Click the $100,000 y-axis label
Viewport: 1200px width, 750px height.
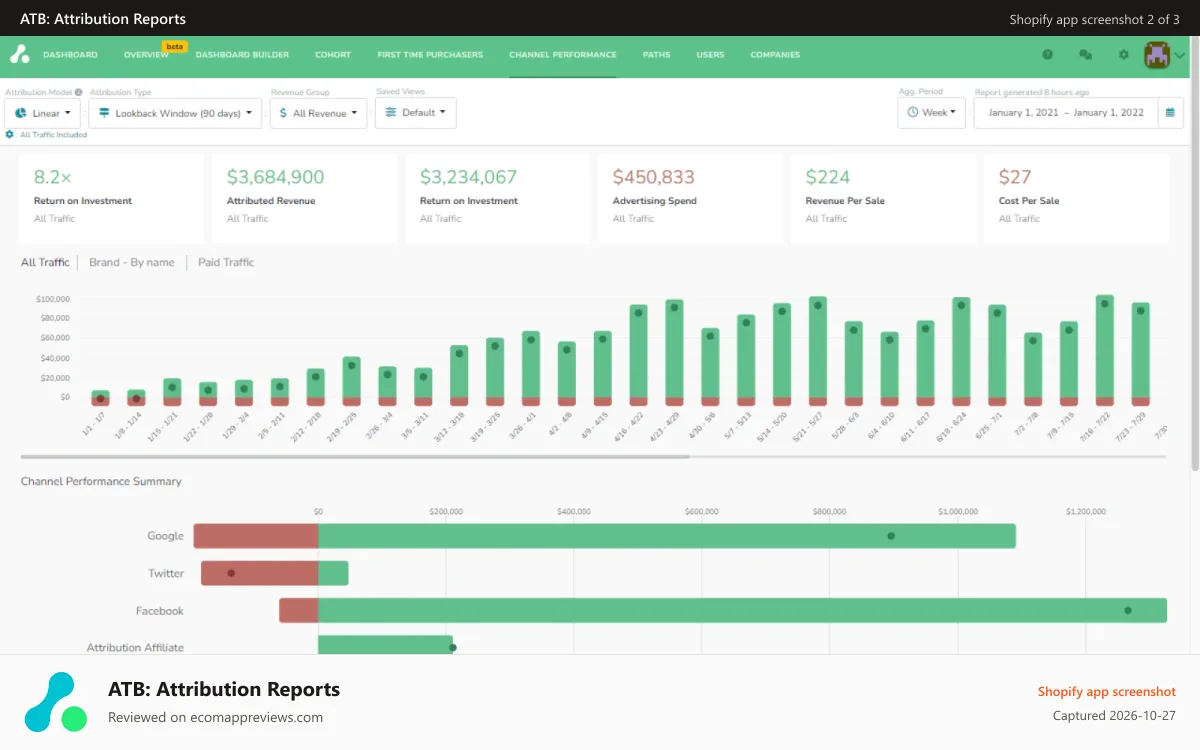click(x=52, y=299)
